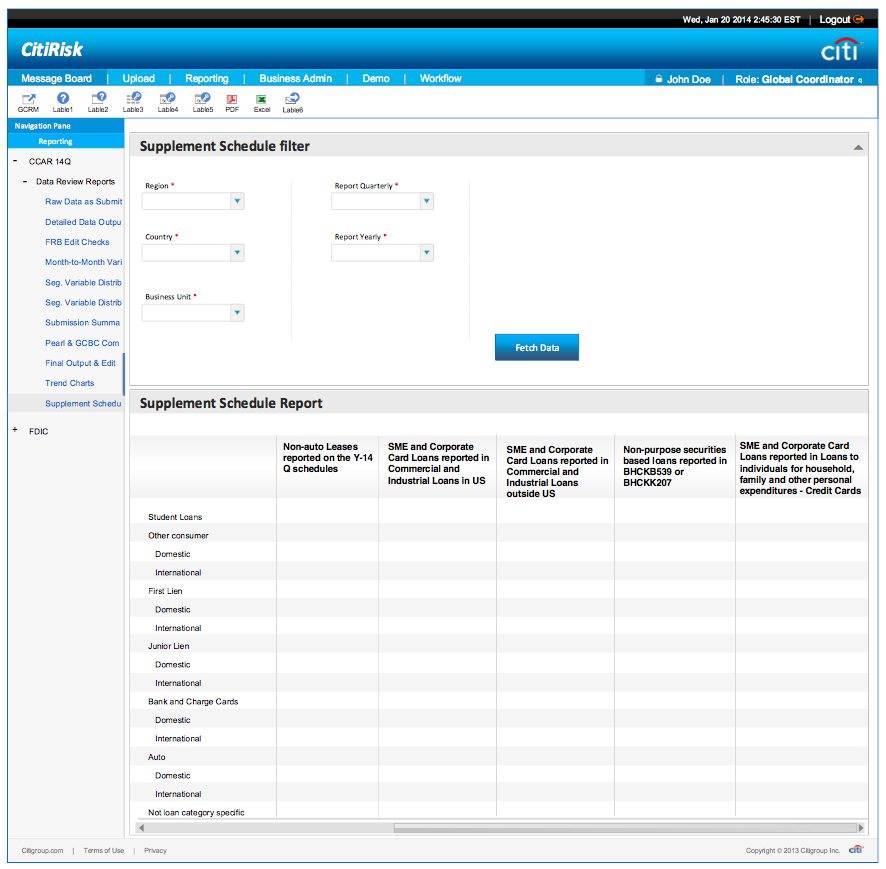Click the First Lien row label
This screenshot has height=869, width=886.
[165, 591]
